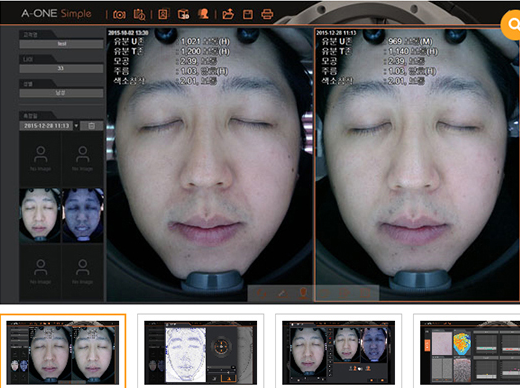Open the calendar search icon in toolbar
The width and height of the screenshot is (520, 388).
(x=139, y=14)
